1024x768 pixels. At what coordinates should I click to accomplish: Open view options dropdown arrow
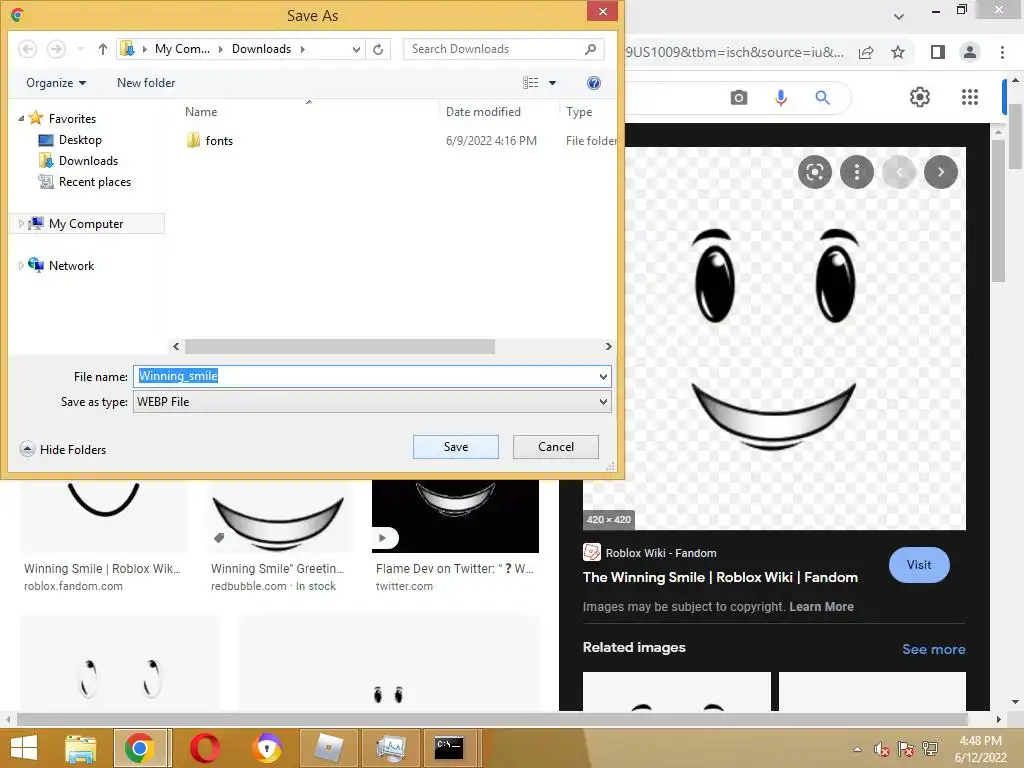tap(552, 83)
